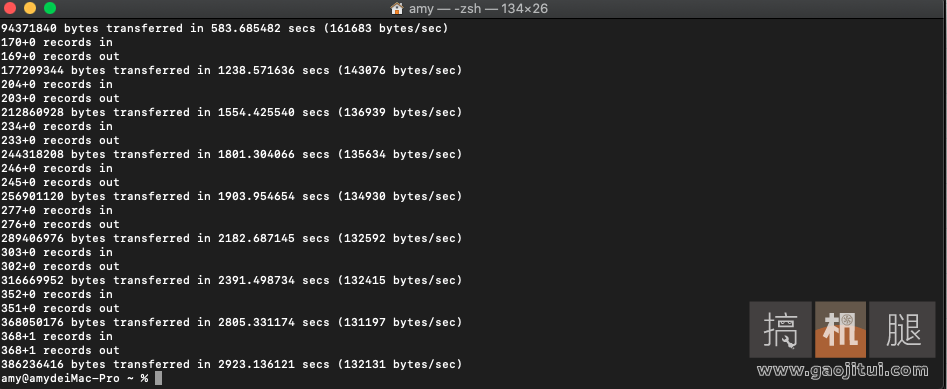Viewport: 947px width, 389px height.
Task: Click the line '303+0 records in'
Action: [57, 252]
